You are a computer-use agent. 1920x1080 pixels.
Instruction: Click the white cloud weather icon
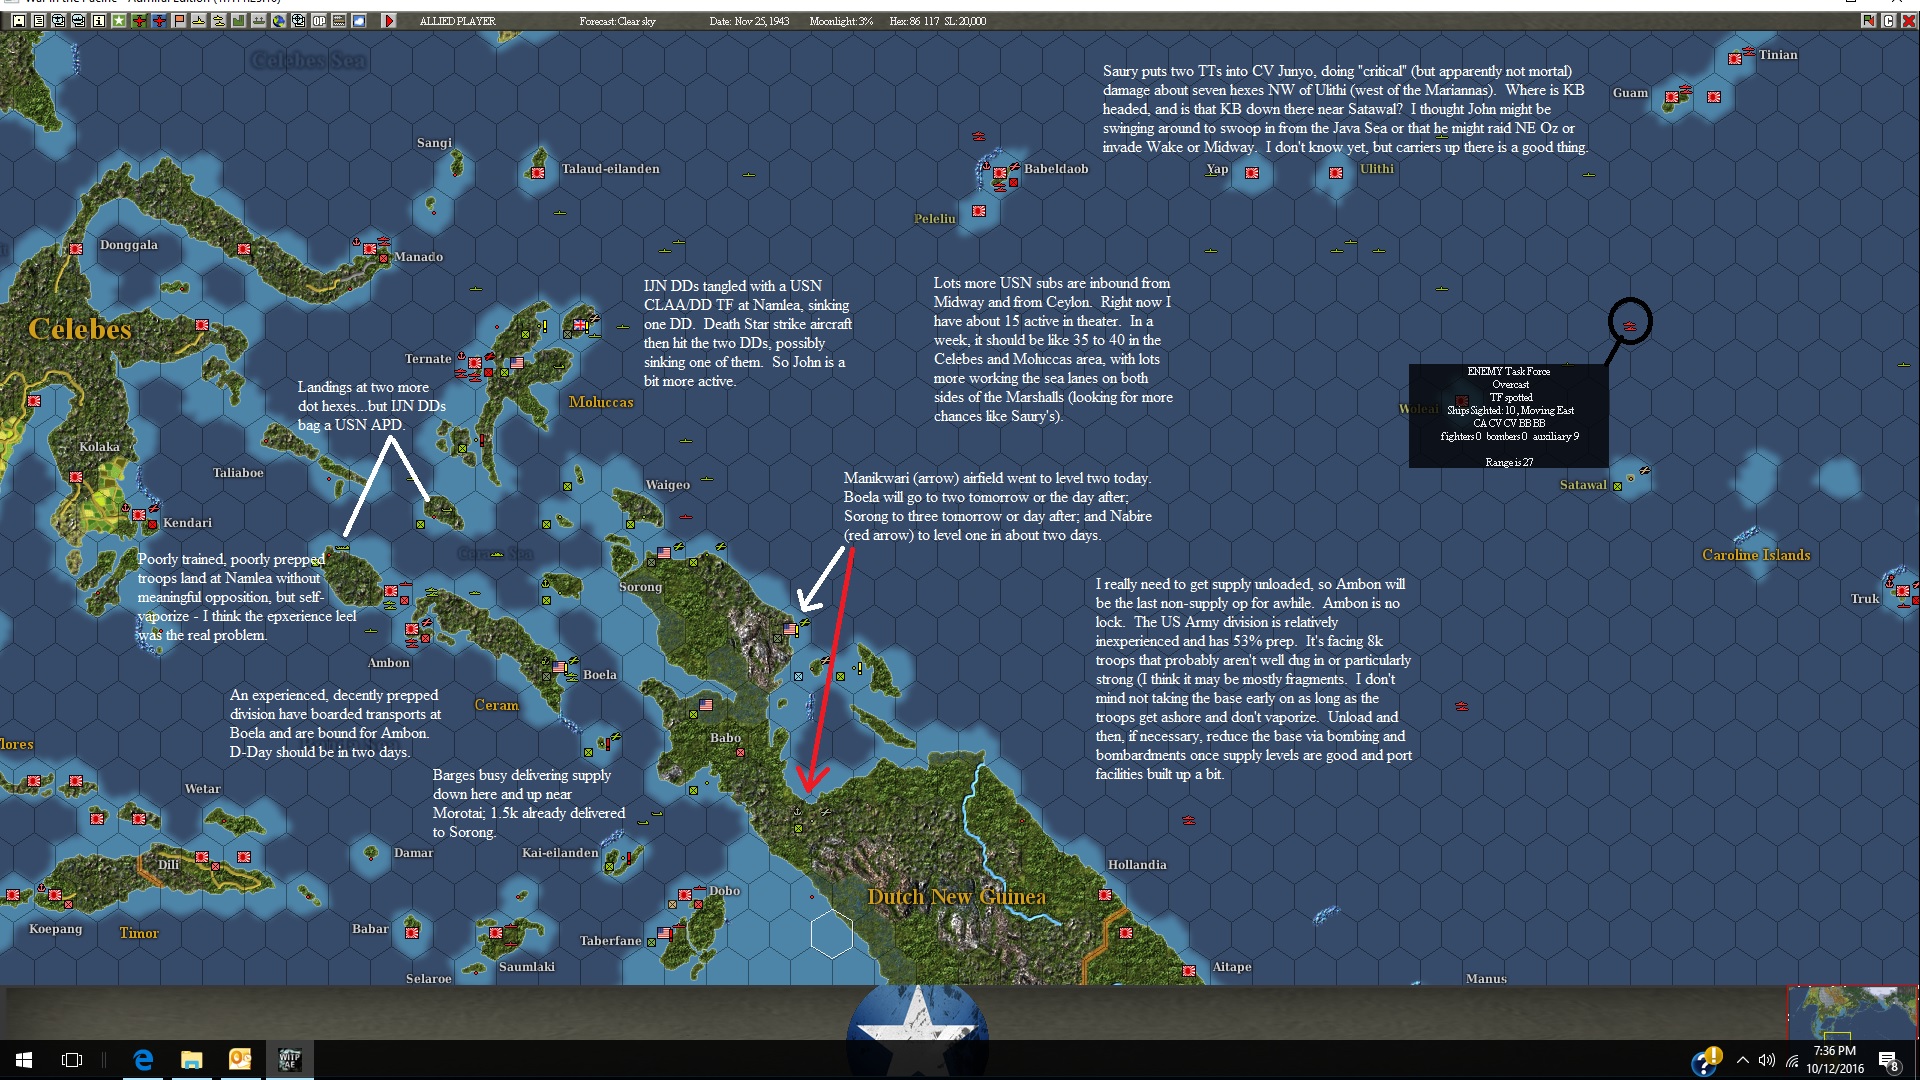(359, 21)
